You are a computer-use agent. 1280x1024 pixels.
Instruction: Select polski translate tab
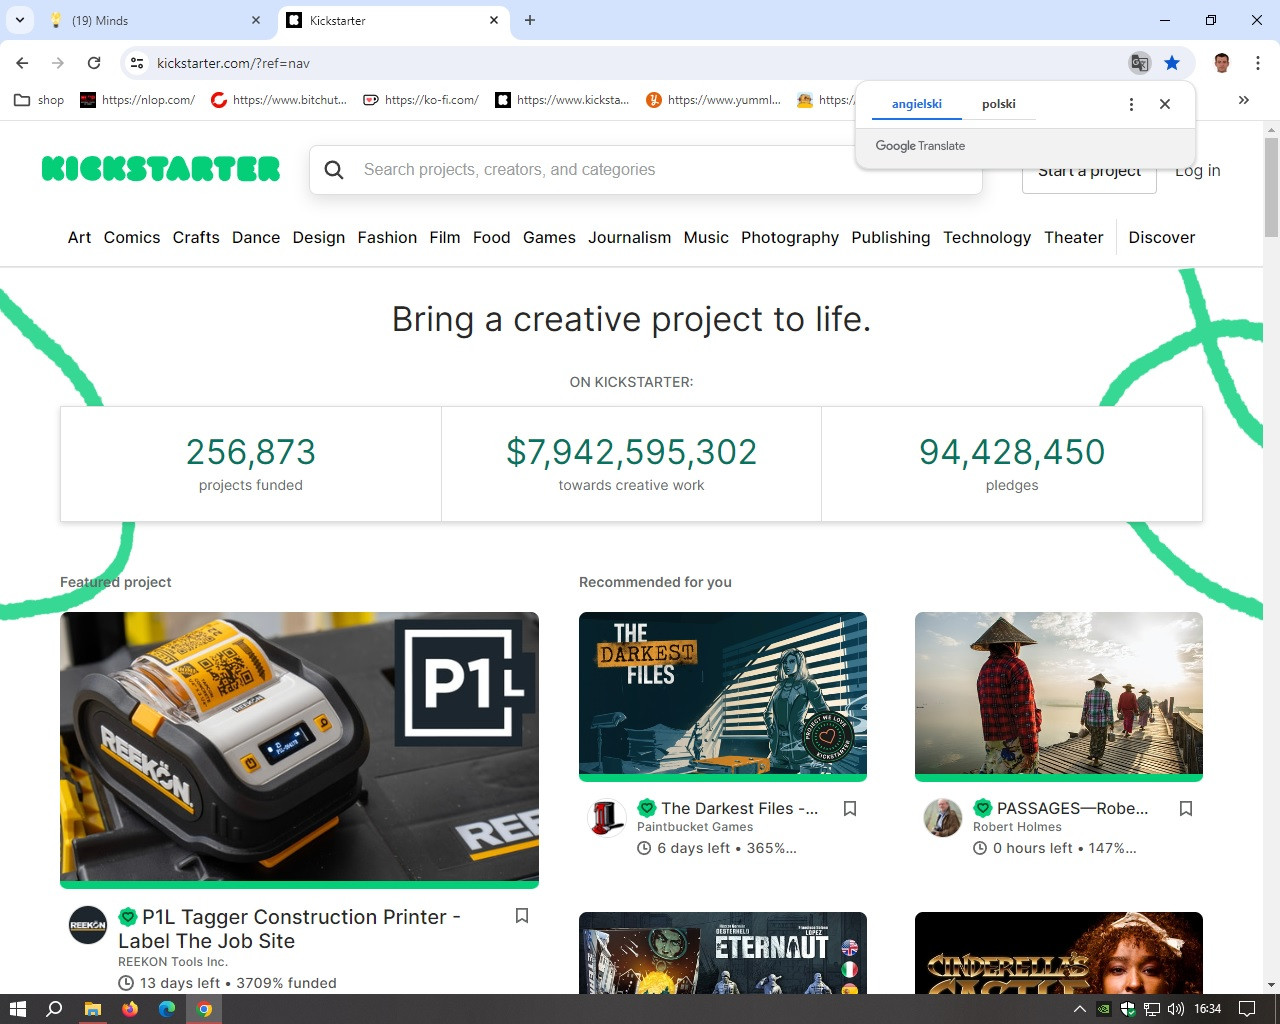tap(999, 104)
